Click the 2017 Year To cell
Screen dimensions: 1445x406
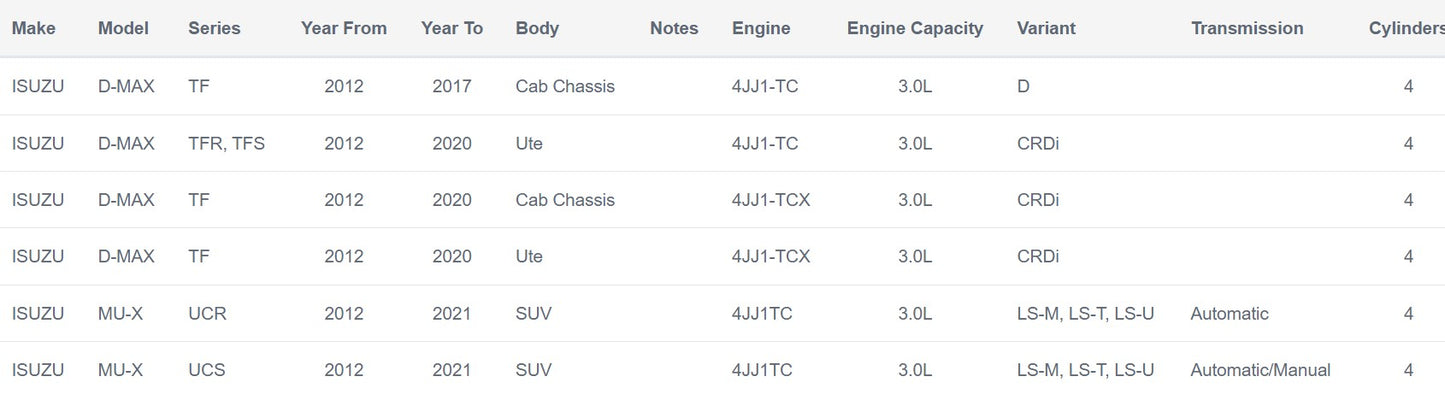[x=452, y=86]
